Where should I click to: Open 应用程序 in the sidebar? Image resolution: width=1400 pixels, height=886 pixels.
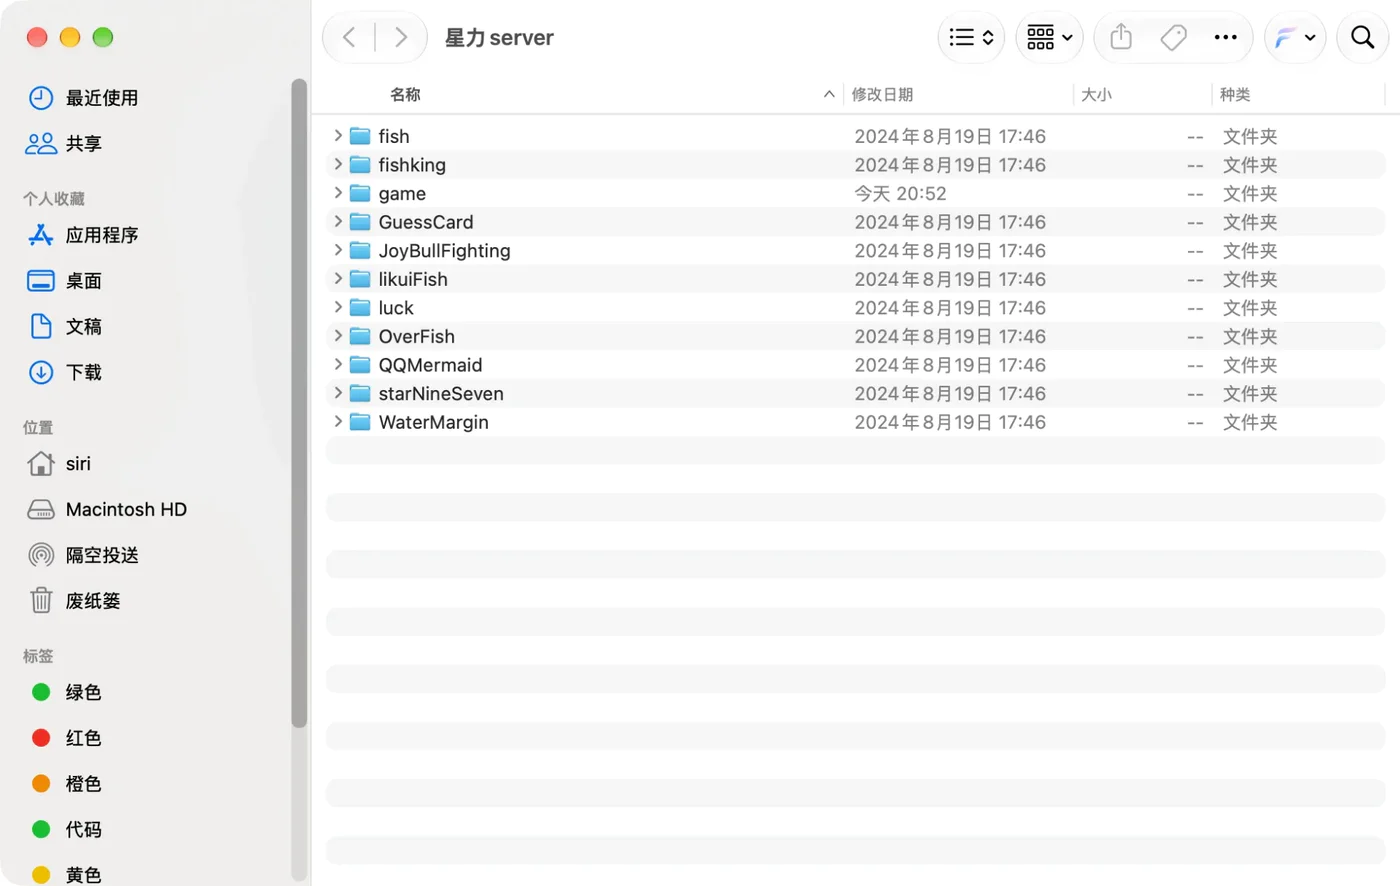83,235
